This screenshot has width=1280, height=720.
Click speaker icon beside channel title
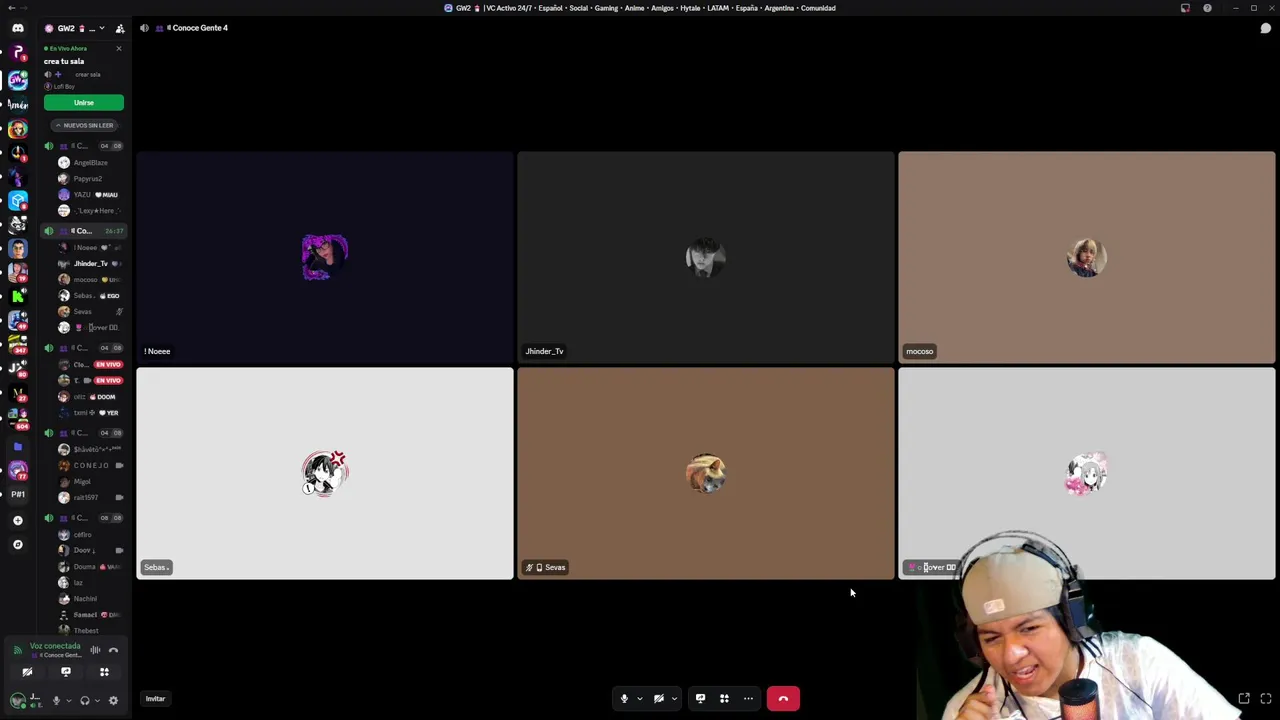click(144, 28)
